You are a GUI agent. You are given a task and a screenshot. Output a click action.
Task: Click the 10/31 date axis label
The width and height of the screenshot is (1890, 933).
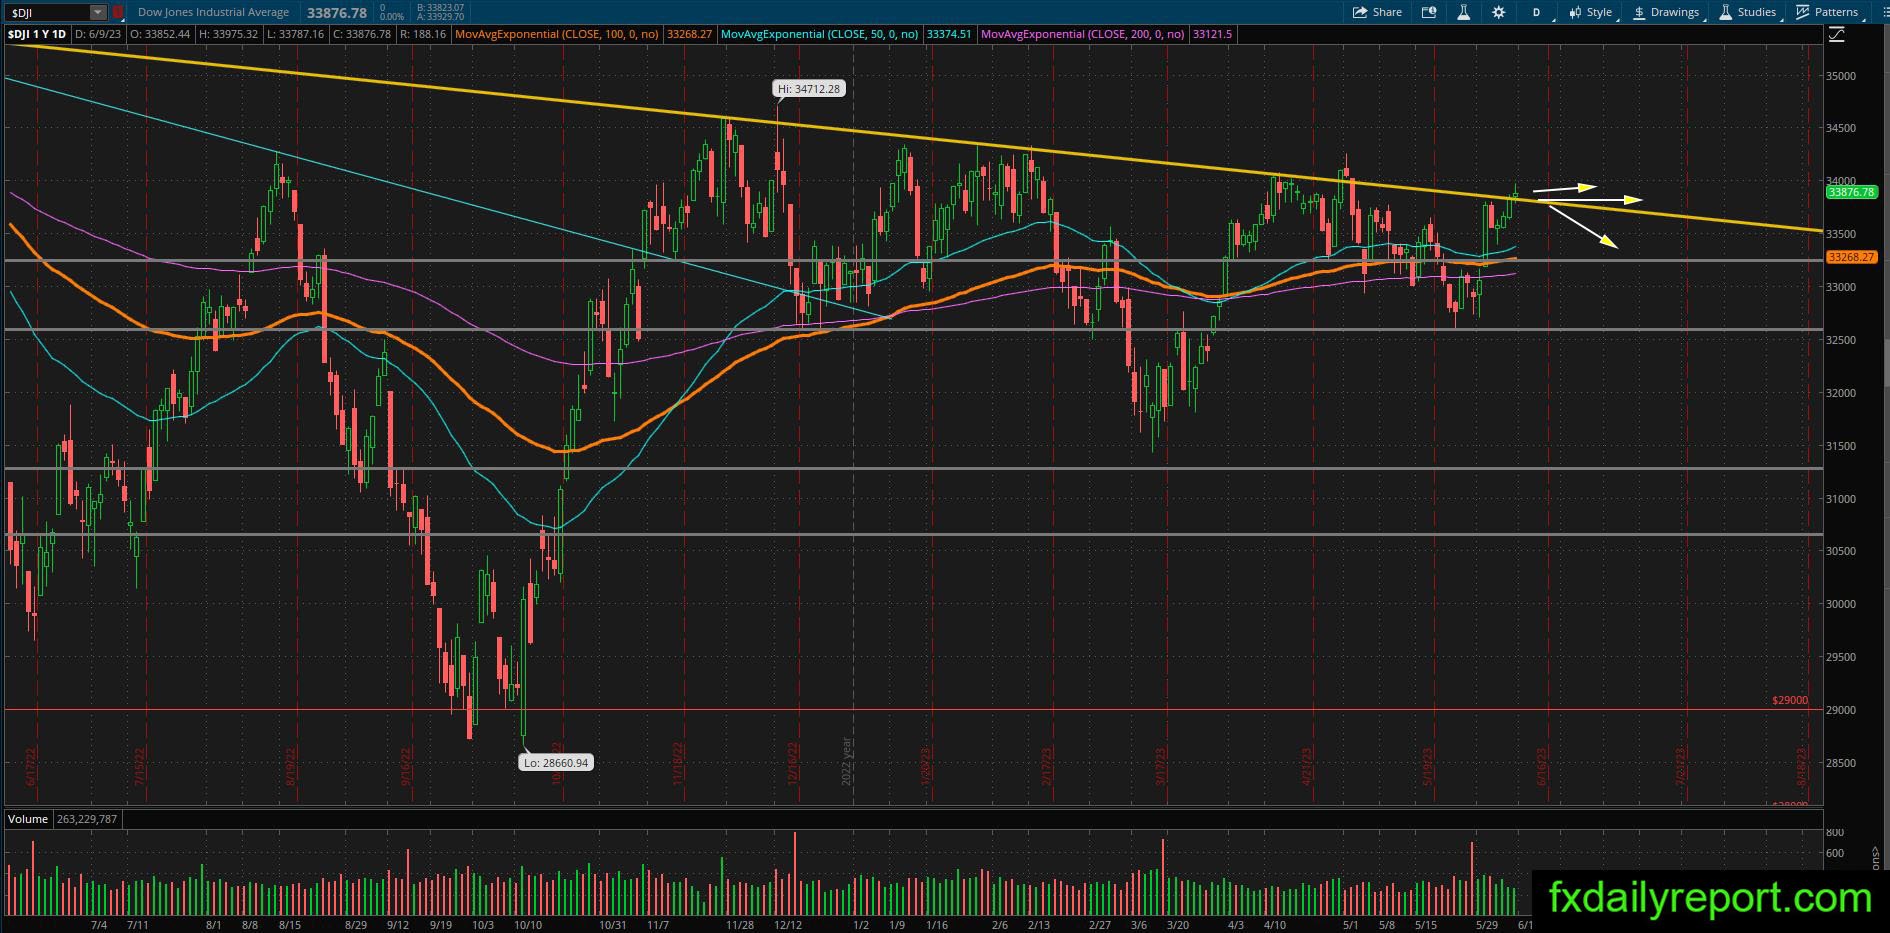click(612, 925)
